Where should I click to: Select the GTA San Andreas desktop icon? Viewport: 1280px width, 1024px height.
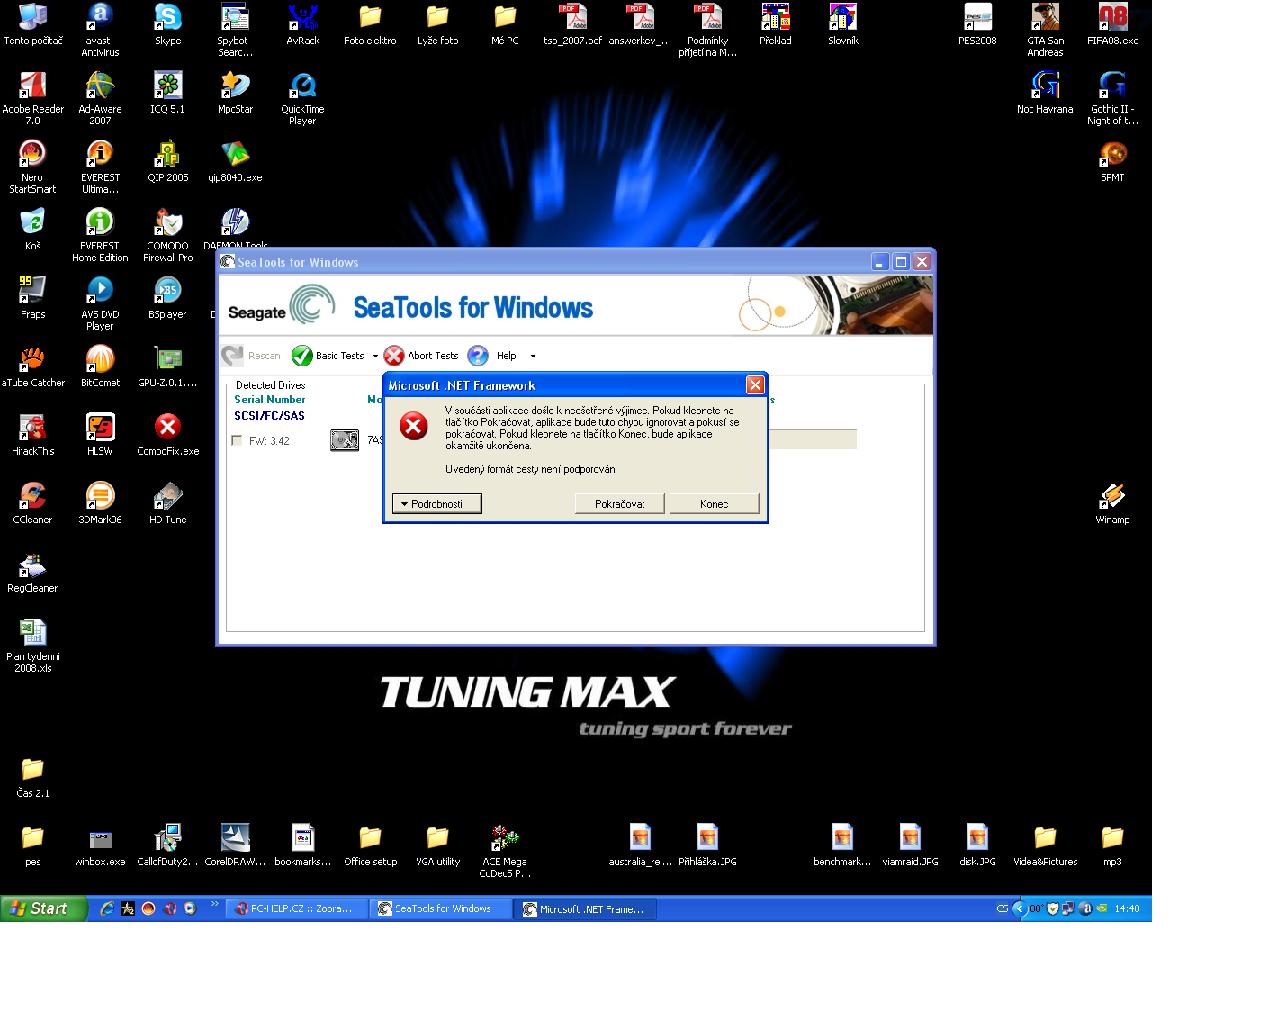tap(1045, 30)
